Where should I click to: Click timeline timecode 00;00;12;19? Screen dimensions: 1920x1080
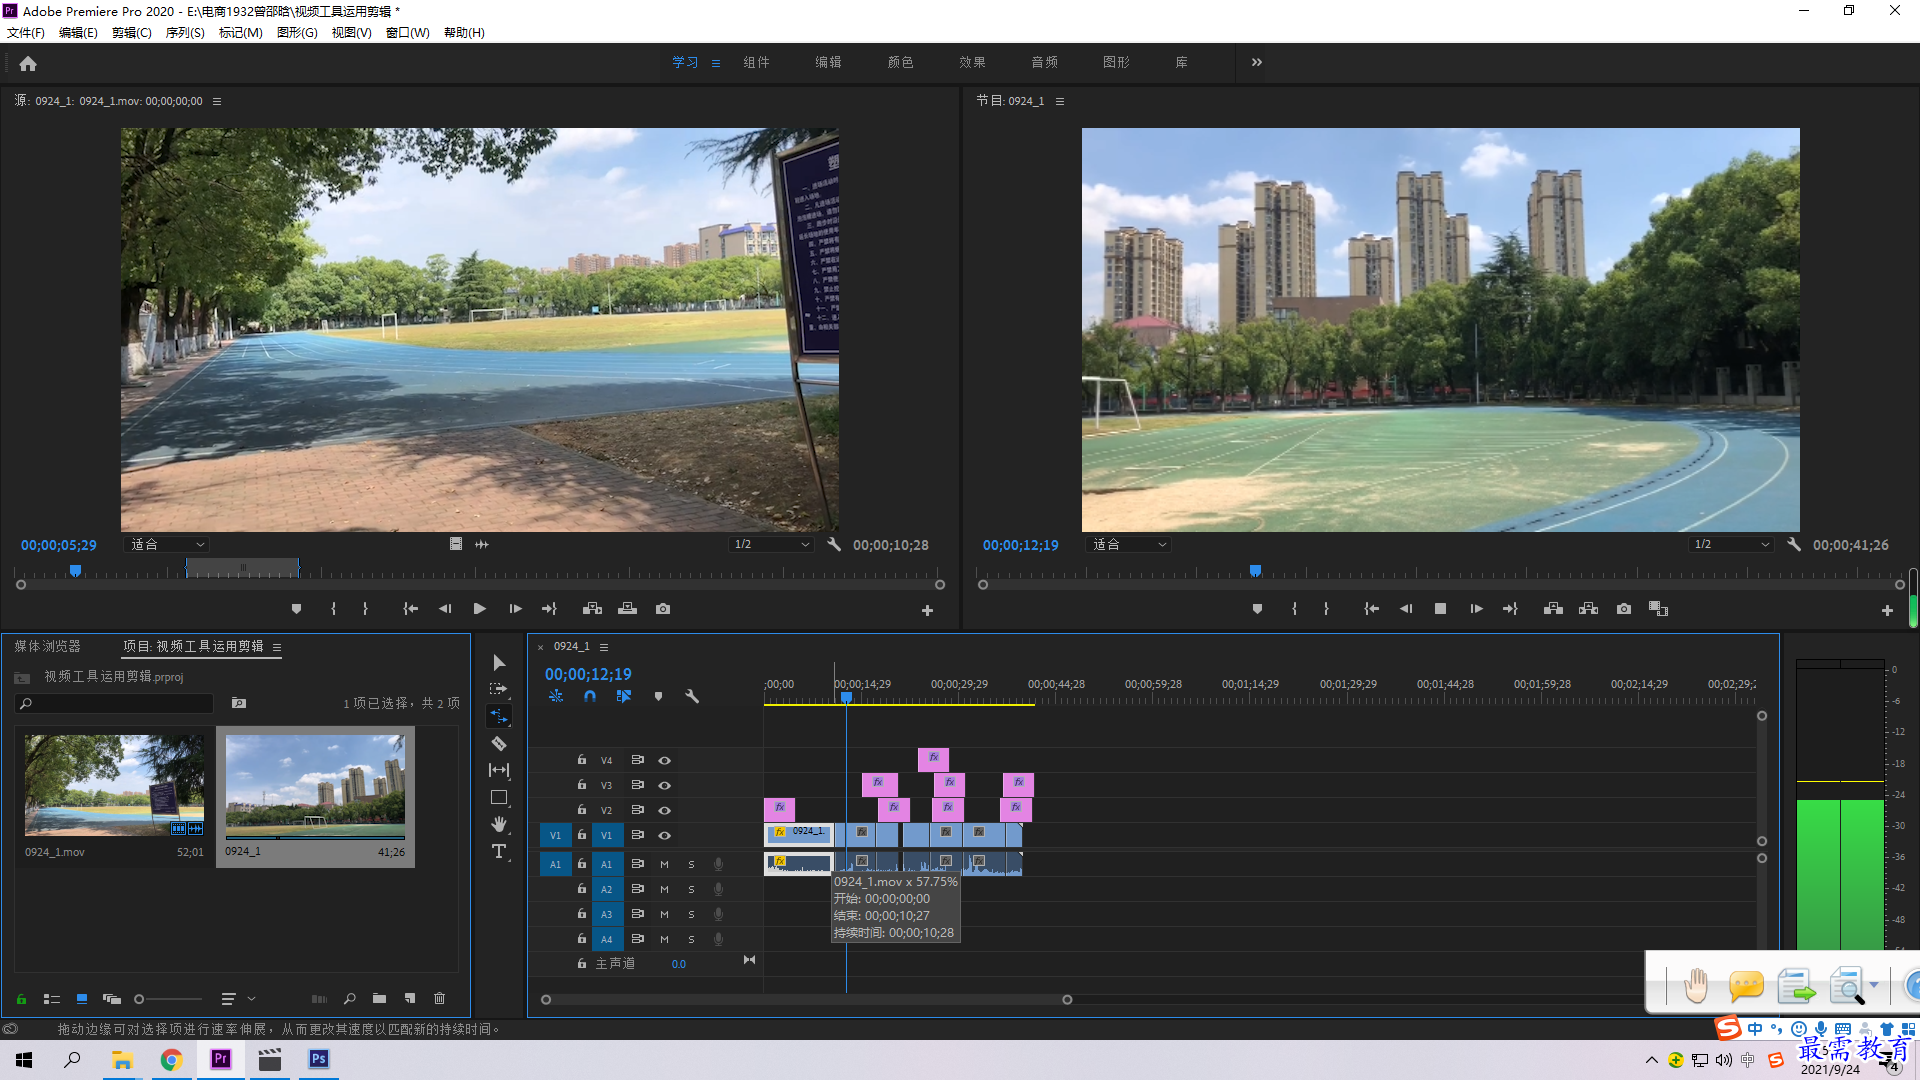click(588, 674)
